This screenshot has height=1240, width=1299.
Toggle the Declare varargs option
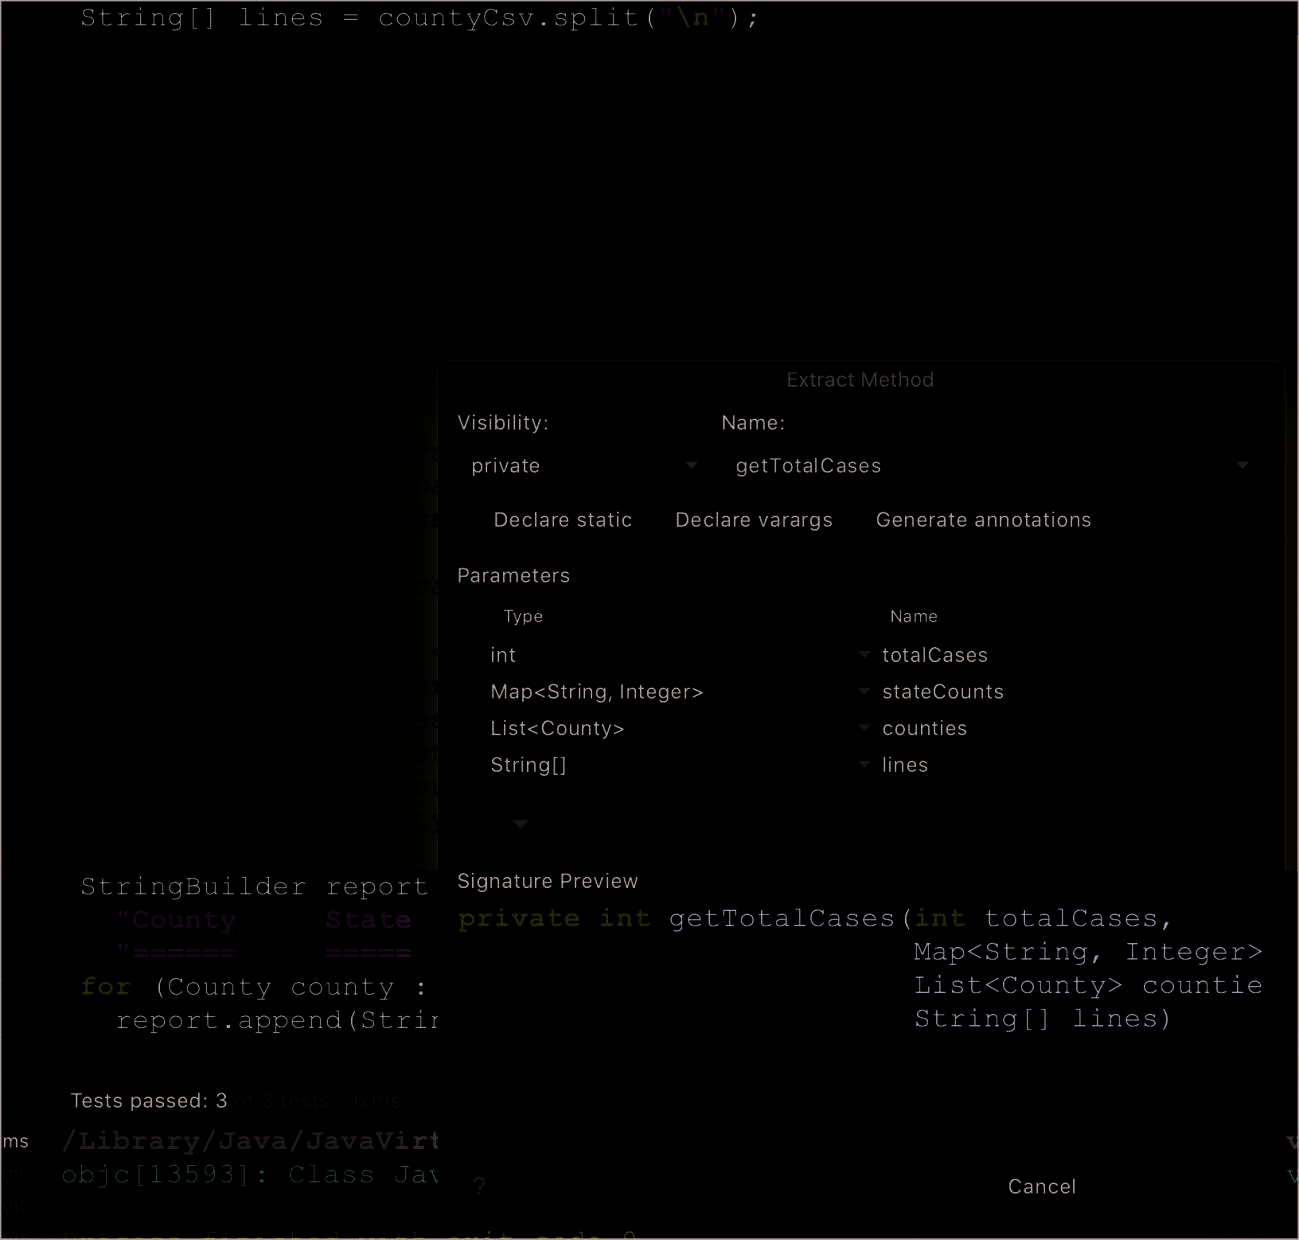(x=753, y=520)
